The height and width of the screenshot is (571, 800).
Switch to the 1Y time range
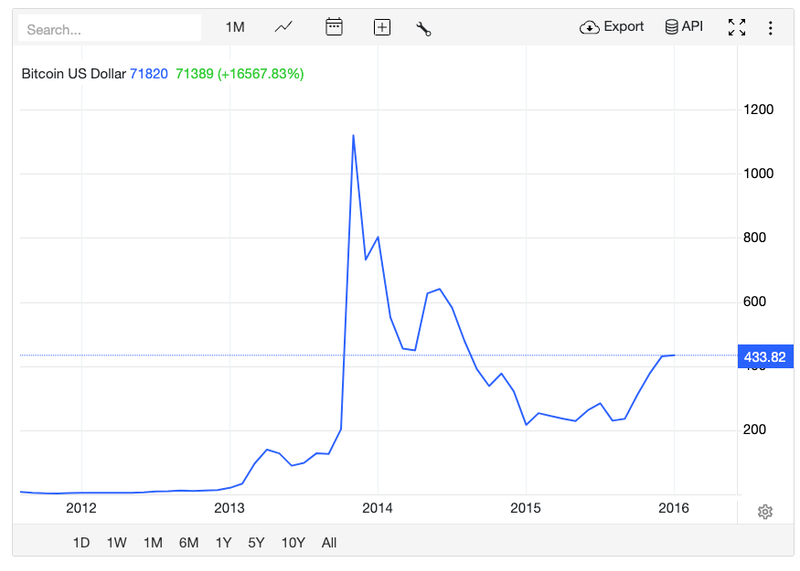pos(223,543)
